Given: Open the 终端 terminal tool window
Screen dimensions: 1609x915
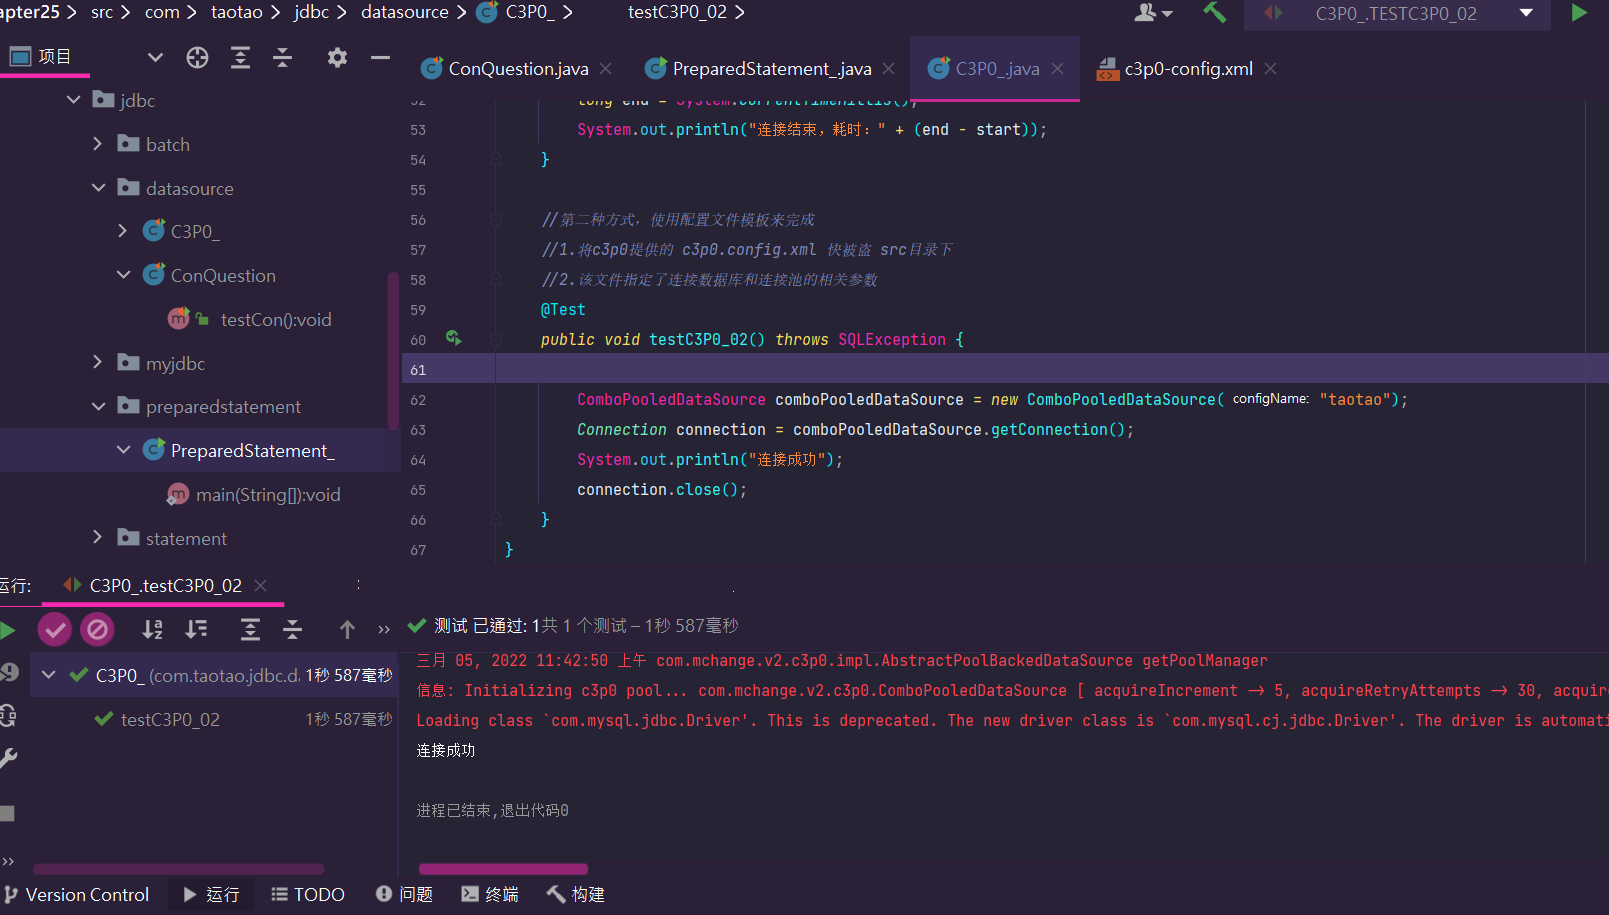Looking at the screenshot, I should point(490,895).
